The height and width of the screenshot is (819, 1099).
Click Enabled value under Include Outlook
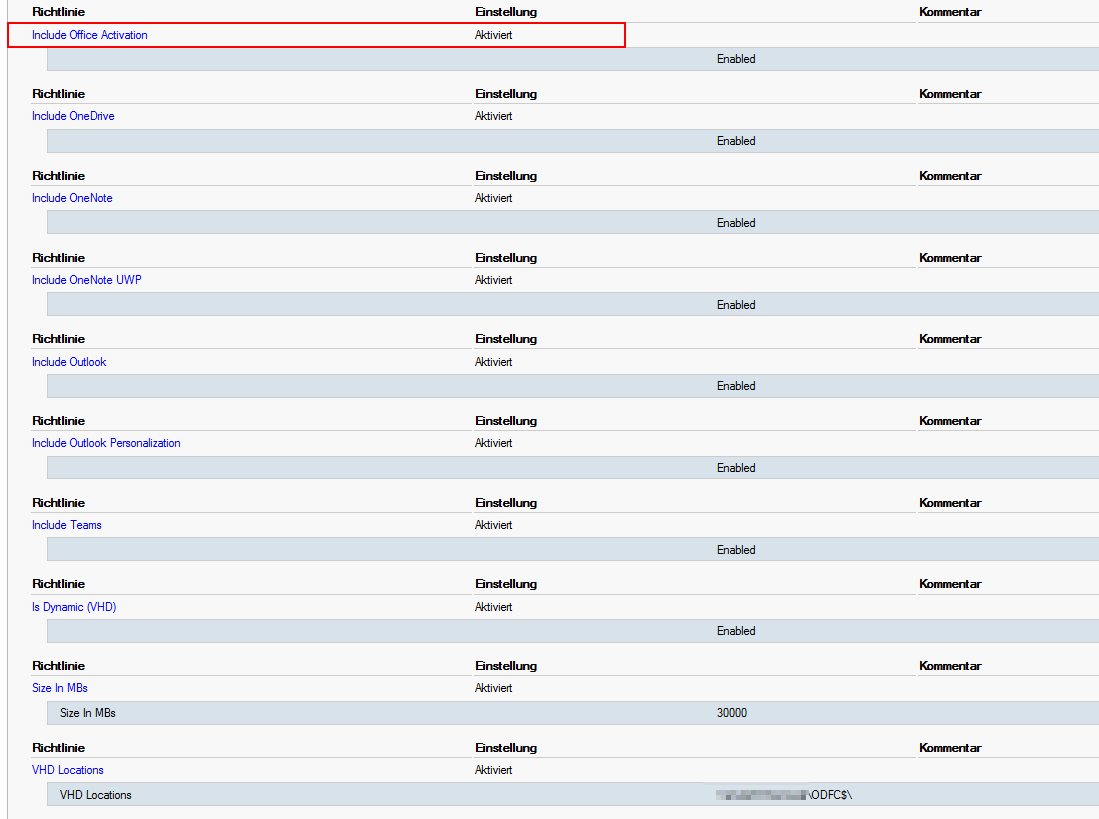click(736, 387)
